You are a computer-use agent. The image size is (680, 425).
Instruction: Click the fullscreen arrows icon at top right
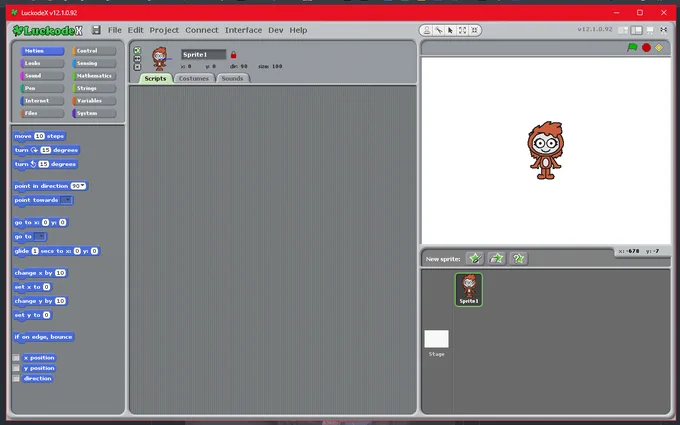point(664,30)
